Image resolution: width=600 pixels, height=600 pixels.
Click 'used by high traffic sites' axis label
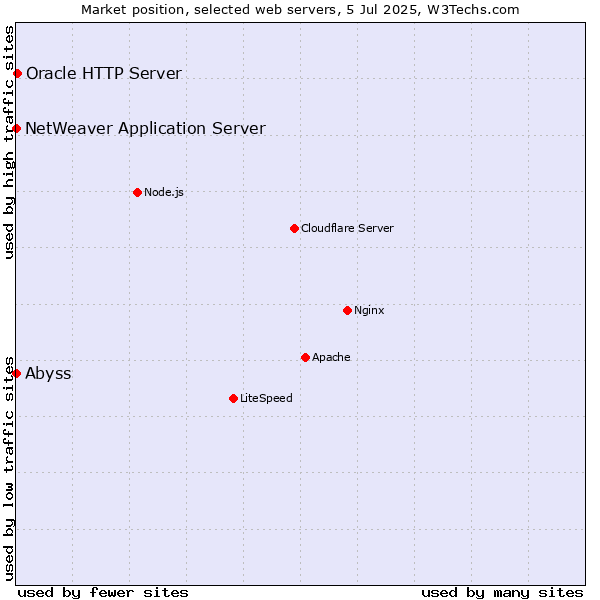click(x=9, y=142)
